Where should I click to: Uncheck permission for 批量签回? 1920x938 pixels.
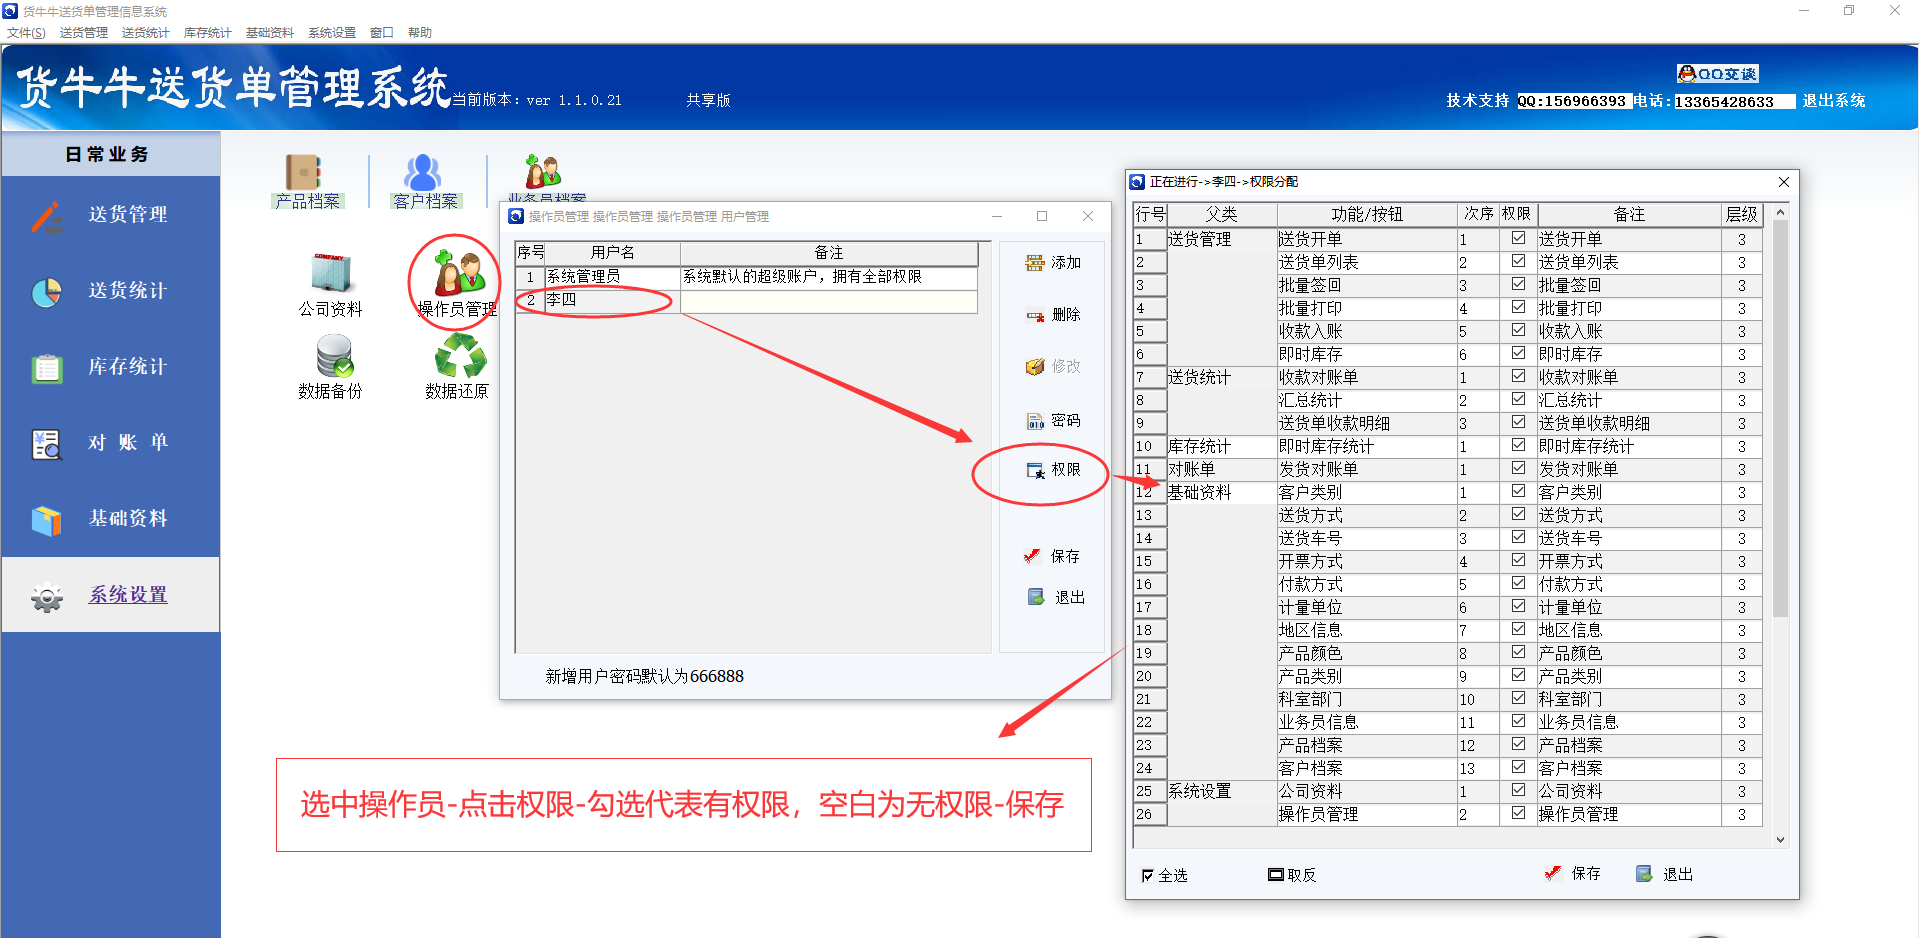click(x=1518, y=285)
